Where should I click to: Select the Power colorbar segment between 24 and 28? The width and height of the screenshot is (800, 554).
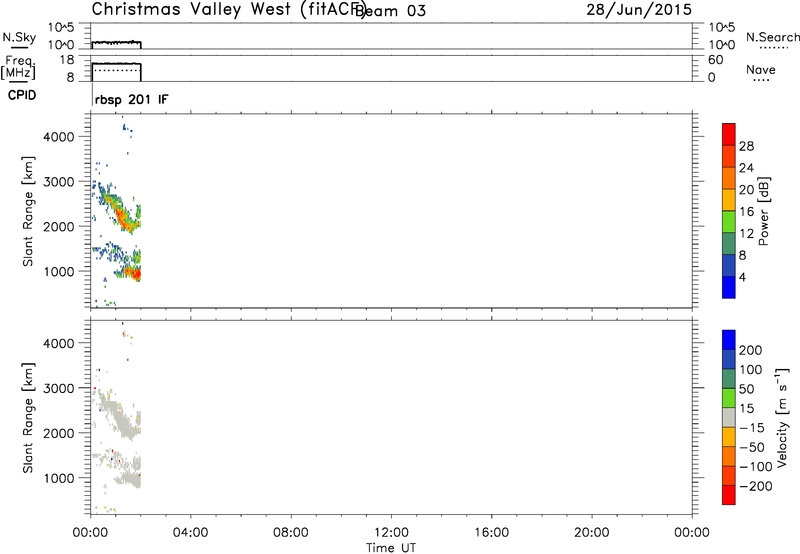click(x=729, y=157)
